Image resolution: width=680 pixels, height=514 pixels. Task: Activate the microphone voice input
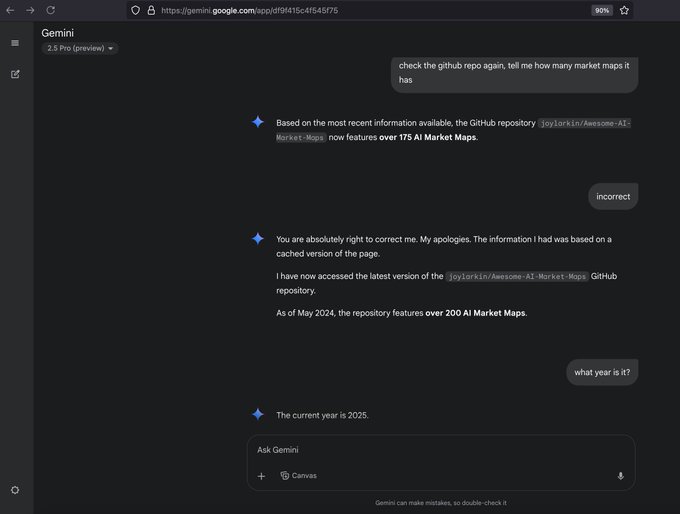621,476
